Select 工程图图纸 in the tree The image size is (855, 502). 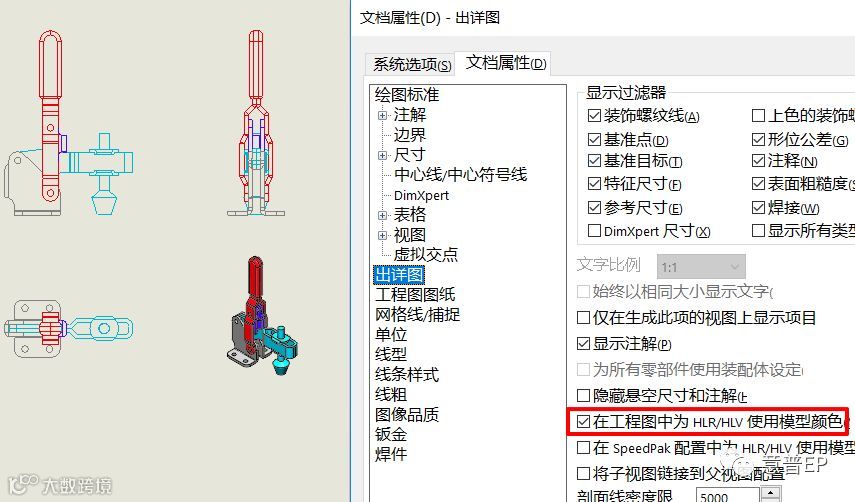point(415,295)
